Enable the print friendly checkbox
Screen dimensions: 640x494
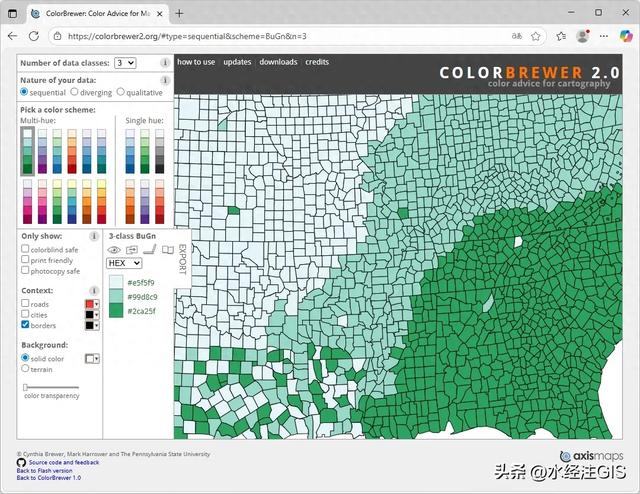pyautogui.click(x=25, y=259)
